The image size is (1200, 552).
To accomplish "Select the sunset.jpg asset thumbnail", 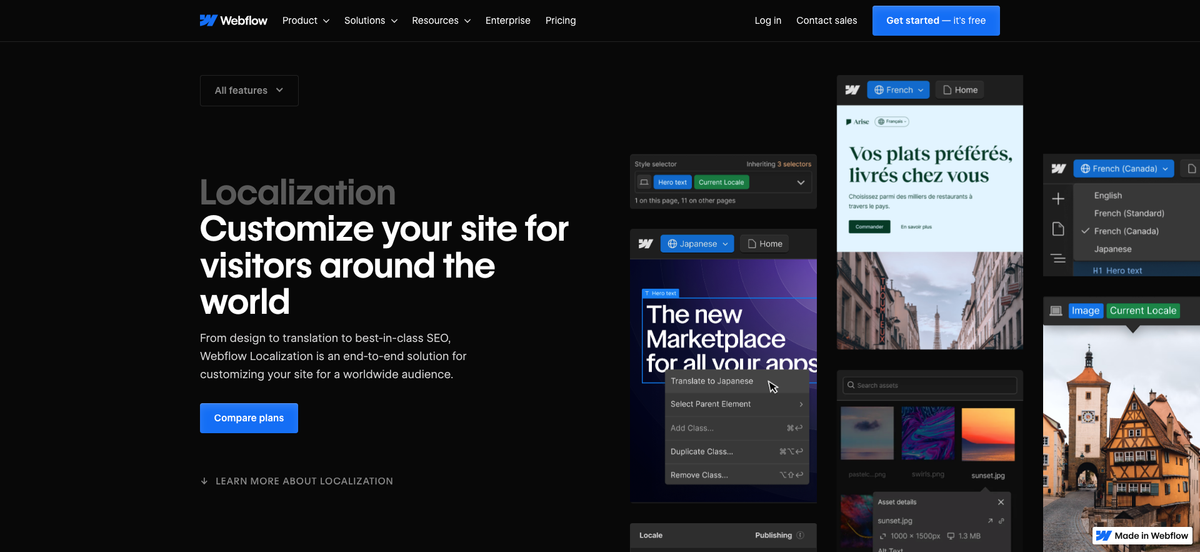I will (x=987, y=434).
